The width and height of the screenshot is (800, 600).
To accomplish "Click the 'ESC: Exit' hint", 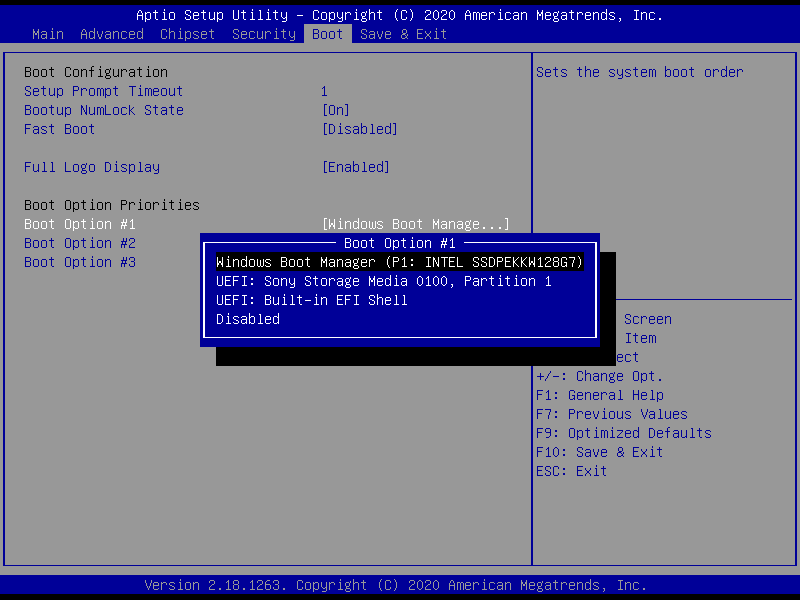I will [x=571, y=471].
